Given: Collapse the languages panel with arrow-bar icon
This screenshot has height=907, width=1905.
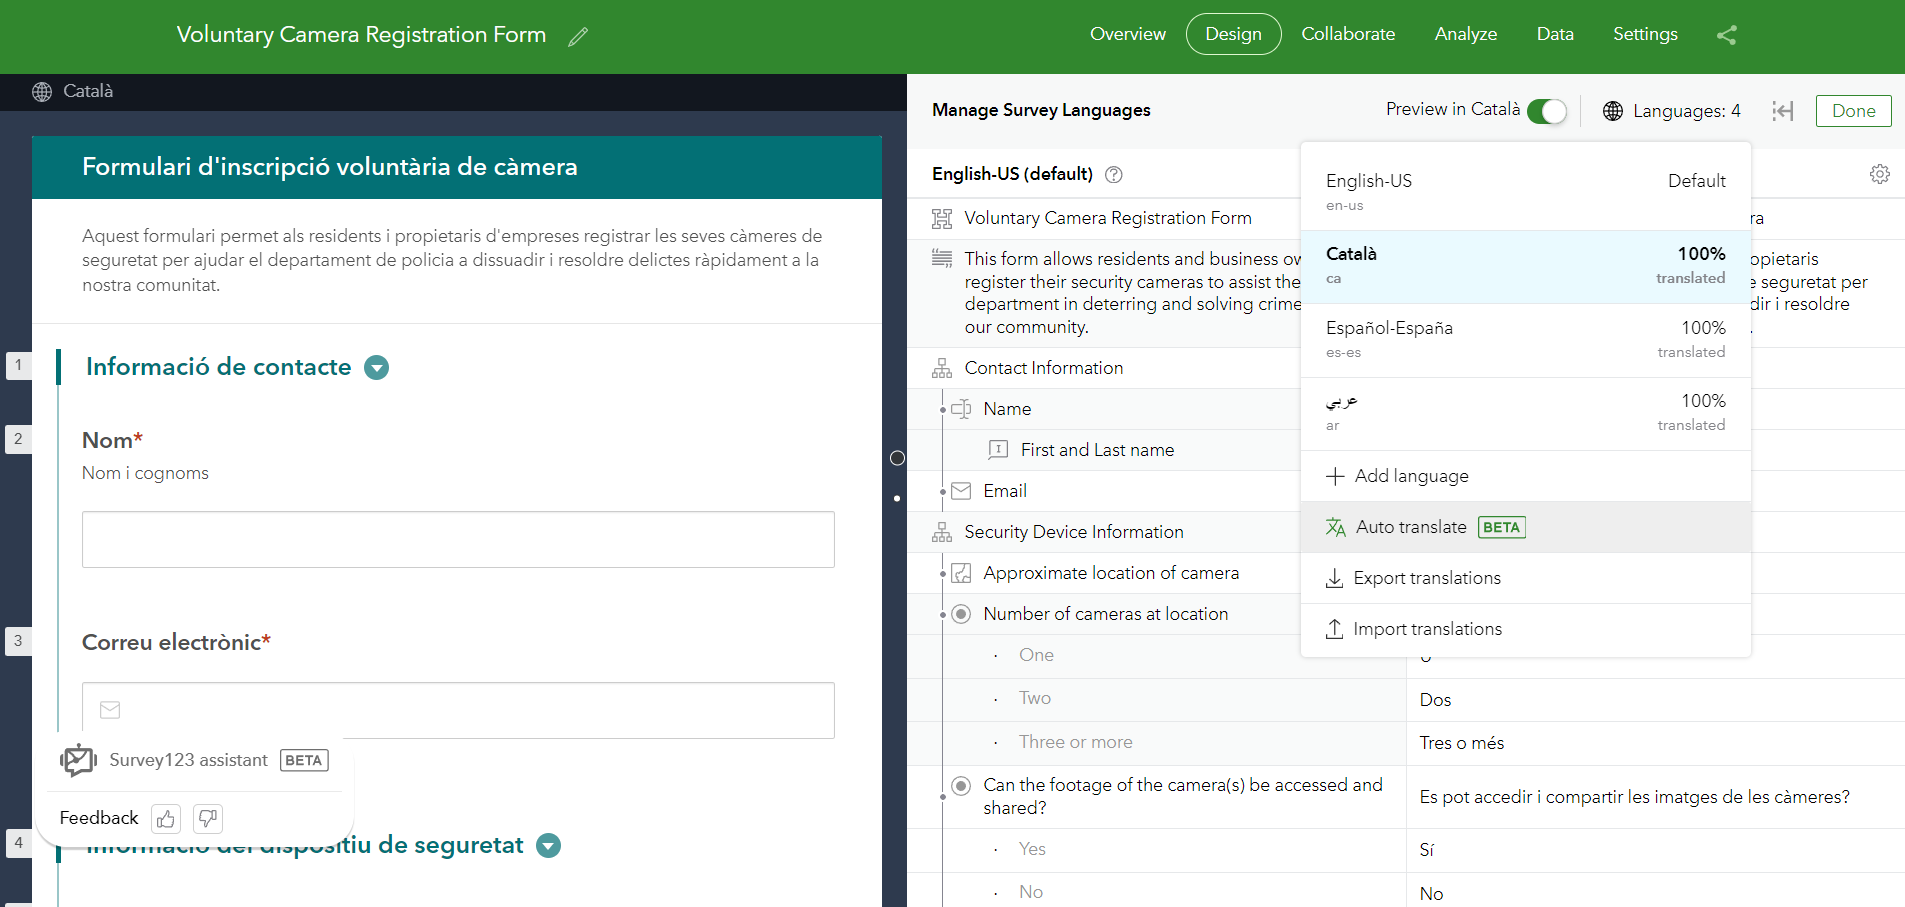Looking at the screenshot, I should [x=1782, y=111].
